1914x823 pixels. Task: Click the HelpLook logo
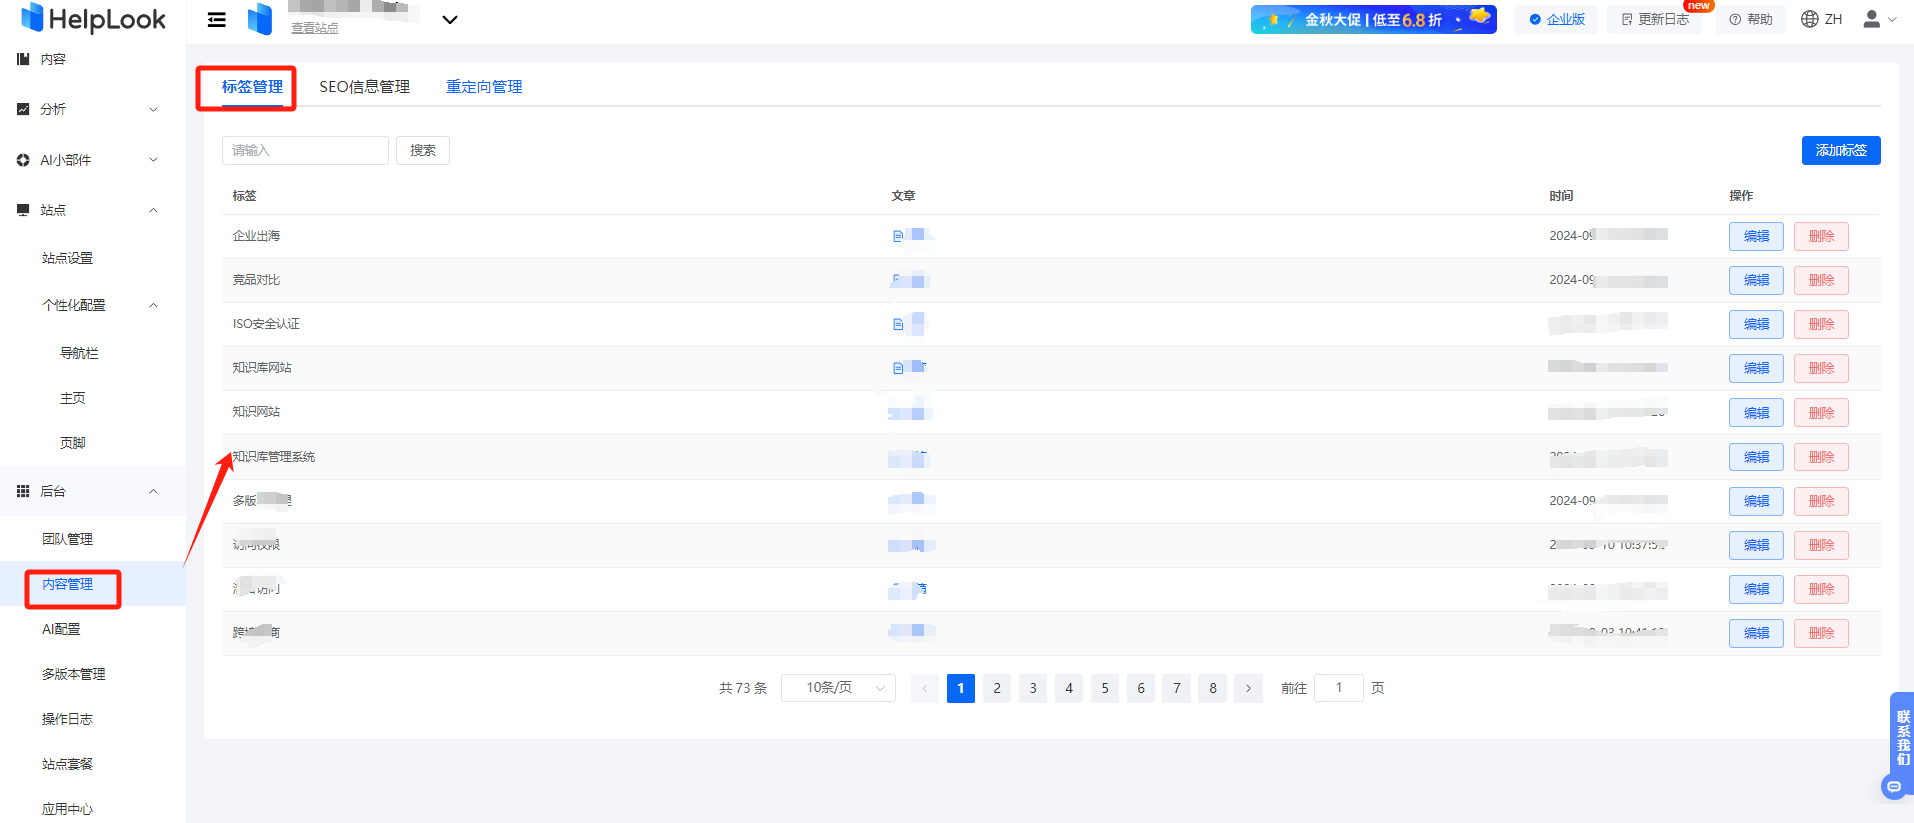pos(93,18)
